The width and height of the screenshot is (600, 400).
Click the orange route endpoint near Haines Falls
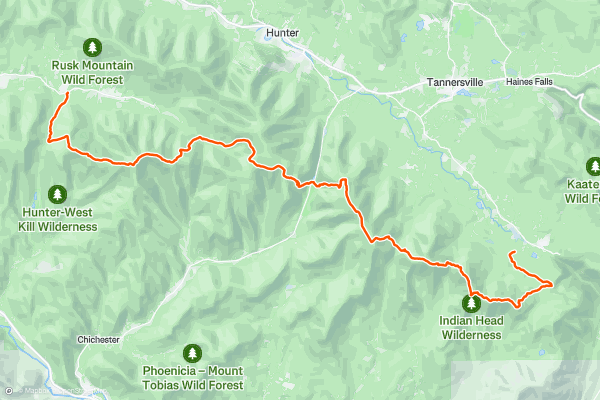point(514,252)
